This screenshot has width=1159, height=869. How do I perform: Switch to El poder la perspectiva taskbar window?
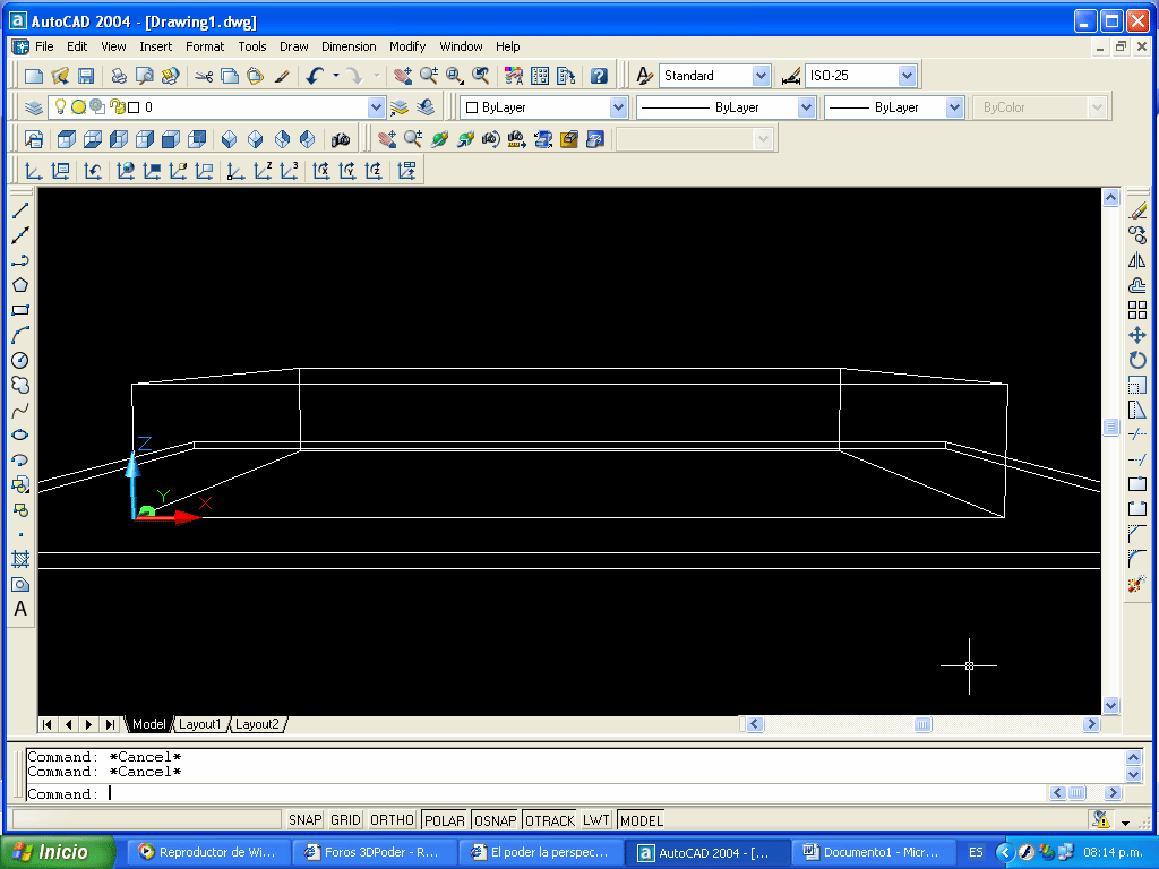tap(541, 852)
